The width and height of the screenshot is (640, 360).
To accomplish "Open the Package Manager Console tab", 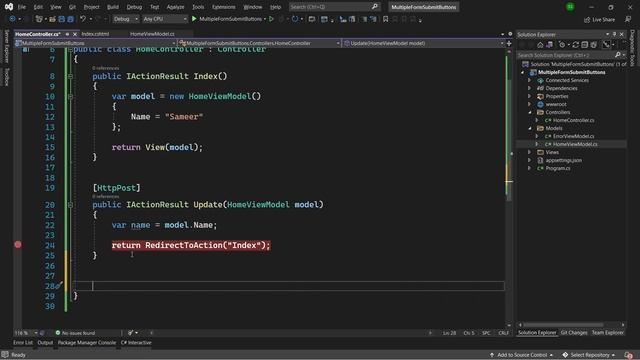I will [x=87, y=343].
